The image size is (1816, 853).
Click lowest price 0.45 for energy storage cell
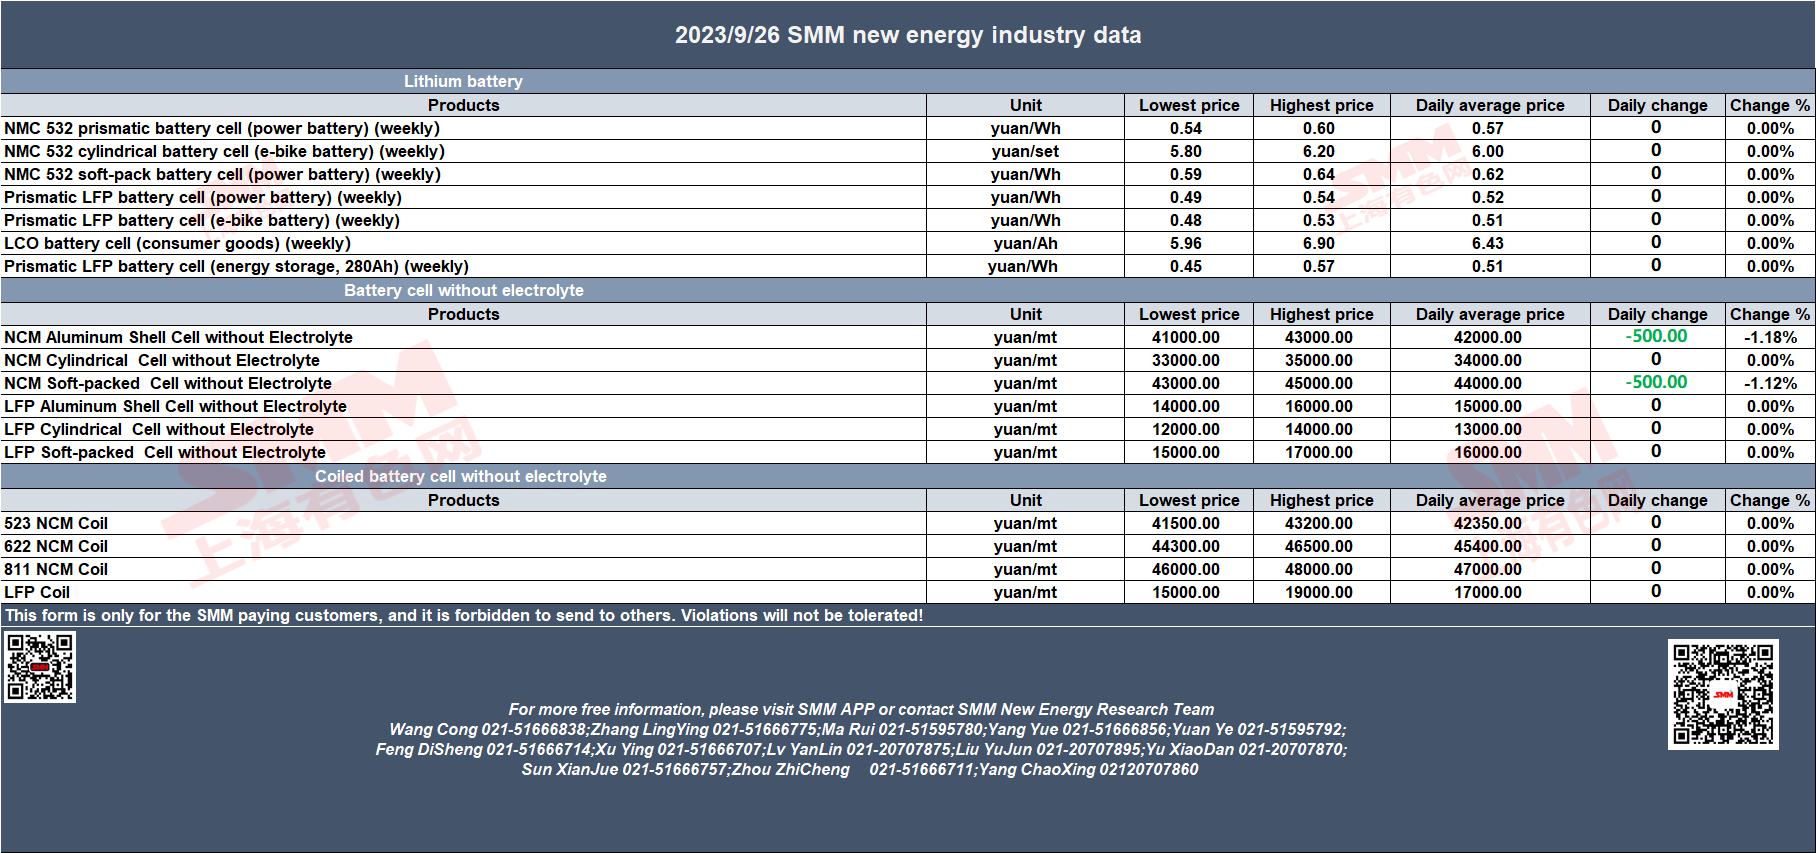click(x=1186, y=266)
